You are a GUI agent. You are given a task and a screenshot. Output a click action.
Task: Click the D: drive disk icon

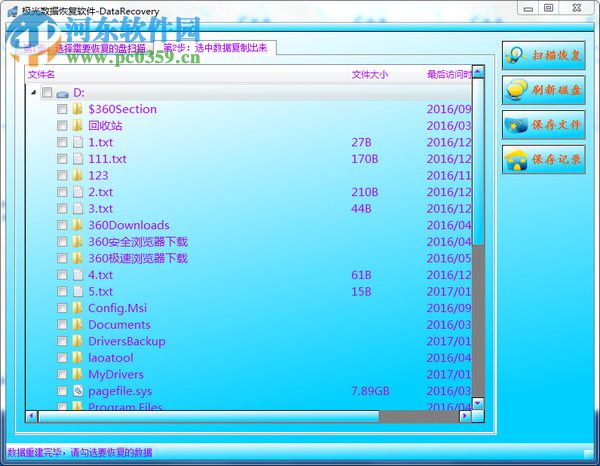(62, 93)
